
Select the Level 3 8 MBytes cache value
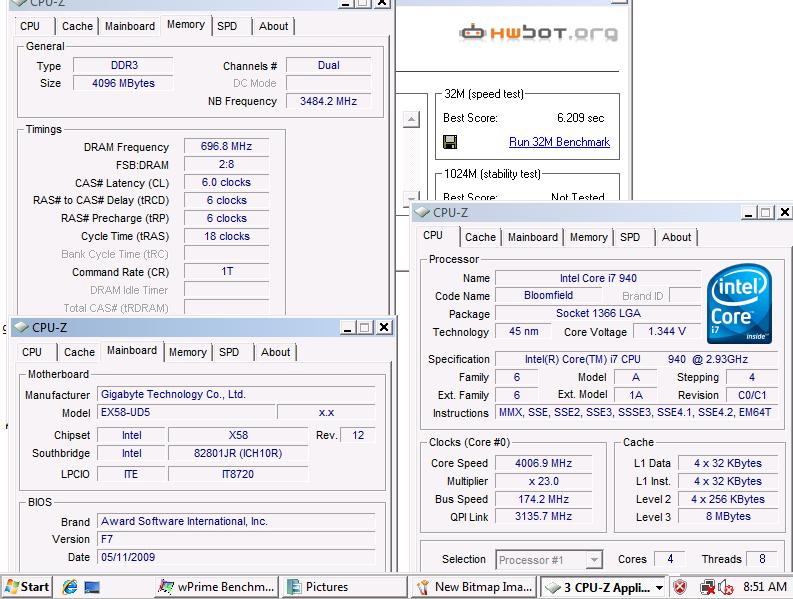pos(728,516)
